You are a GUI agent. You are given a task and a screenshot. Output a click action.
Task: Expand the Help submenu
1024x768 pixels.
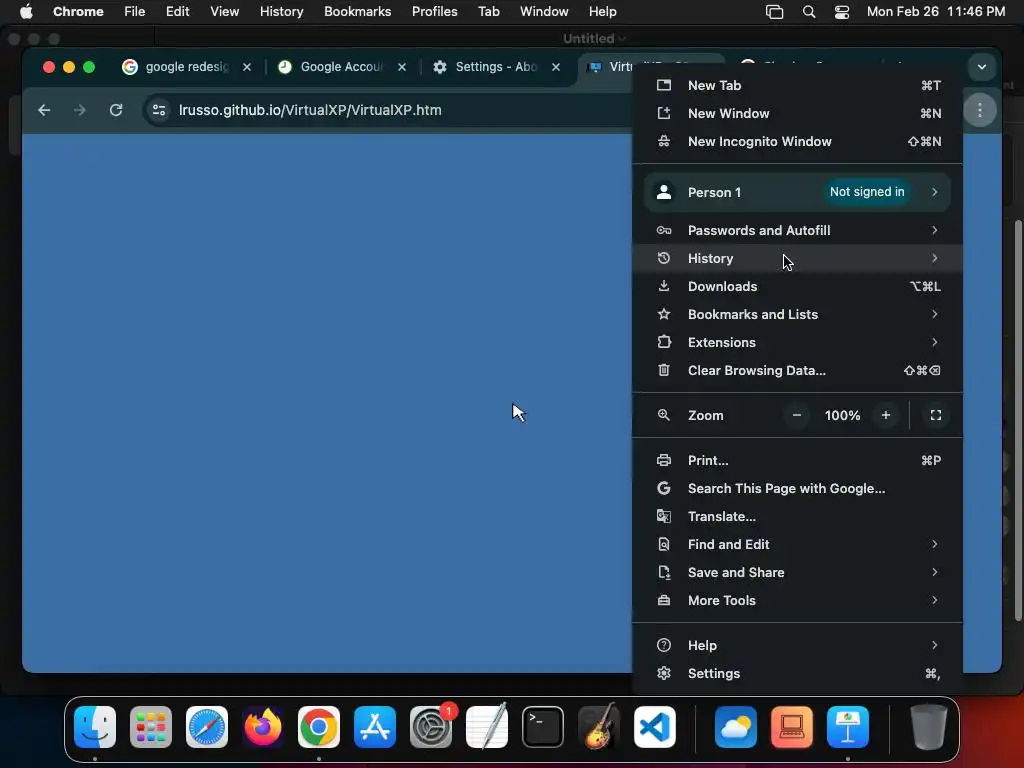tap(797, 646)
